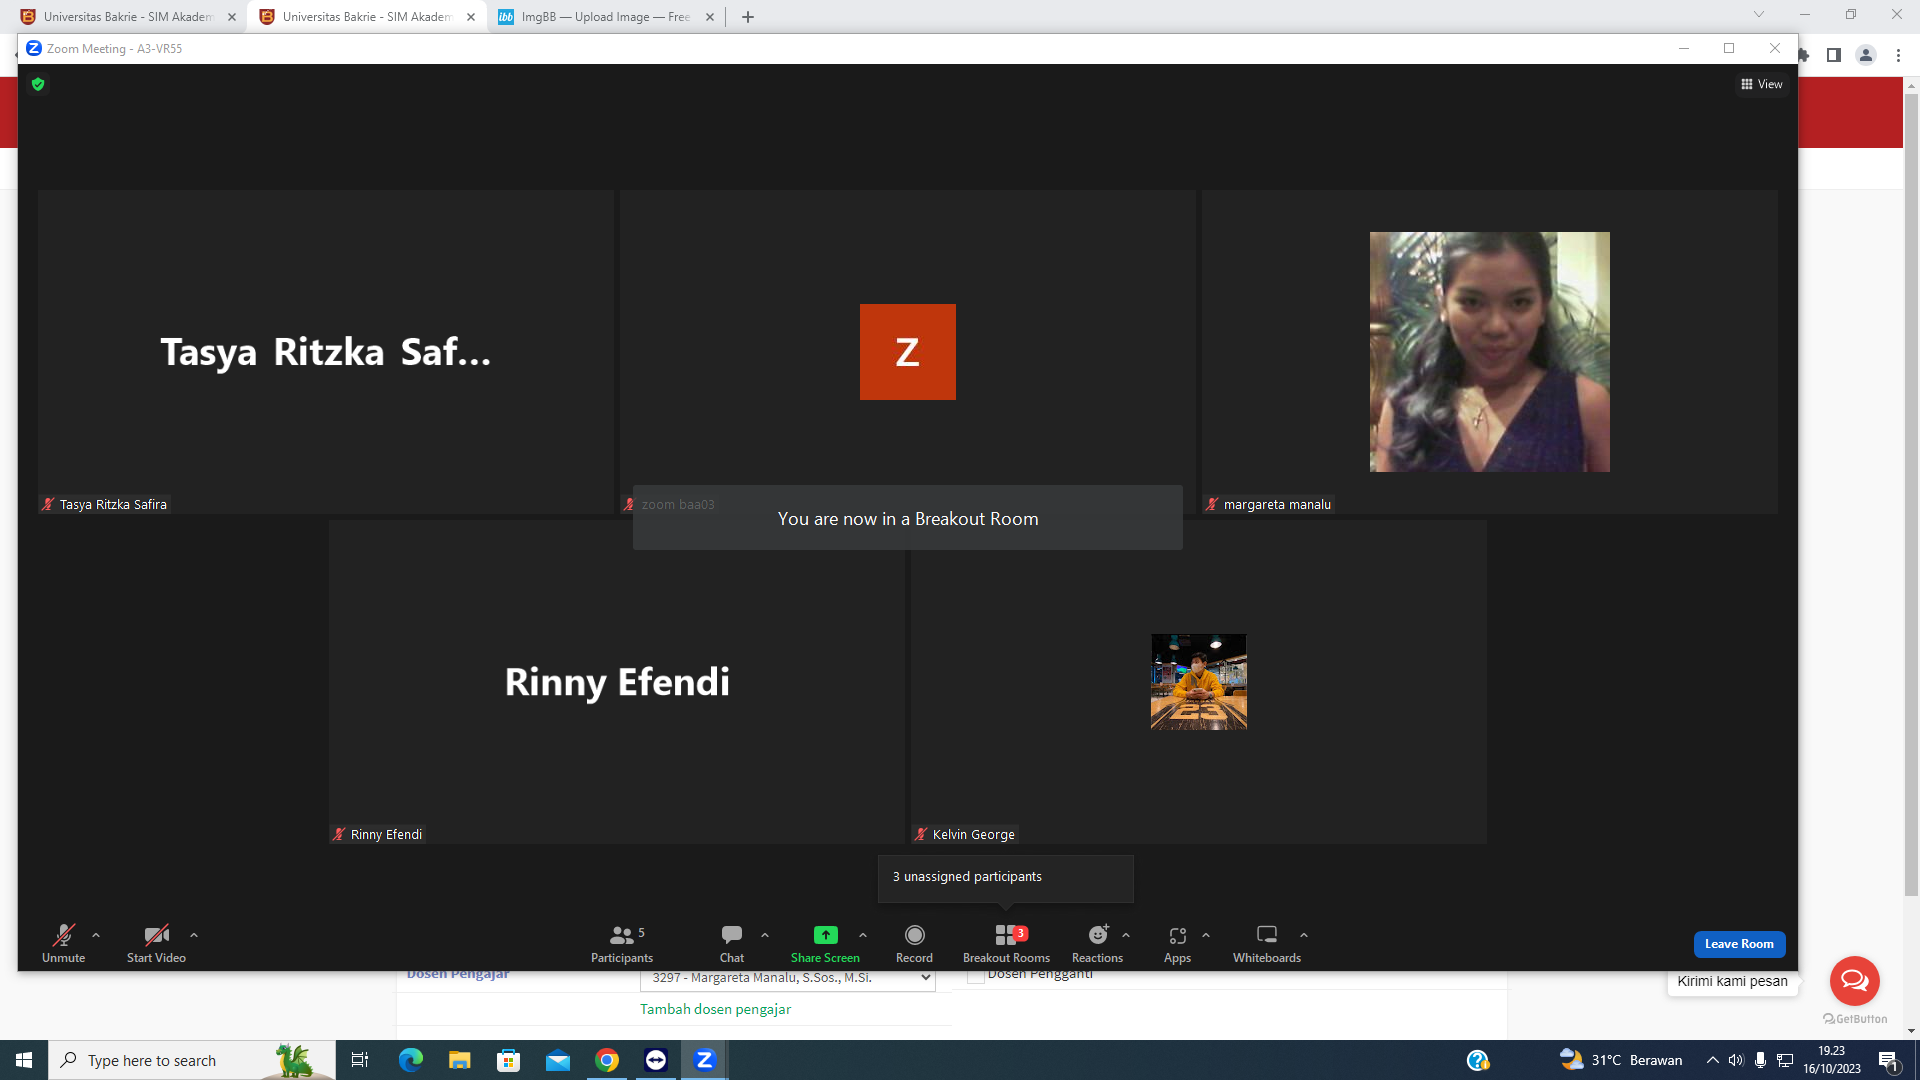Screen dimensions: 1920x1080
Task: Click the green Share Screen icon
Action: [825, 935]
